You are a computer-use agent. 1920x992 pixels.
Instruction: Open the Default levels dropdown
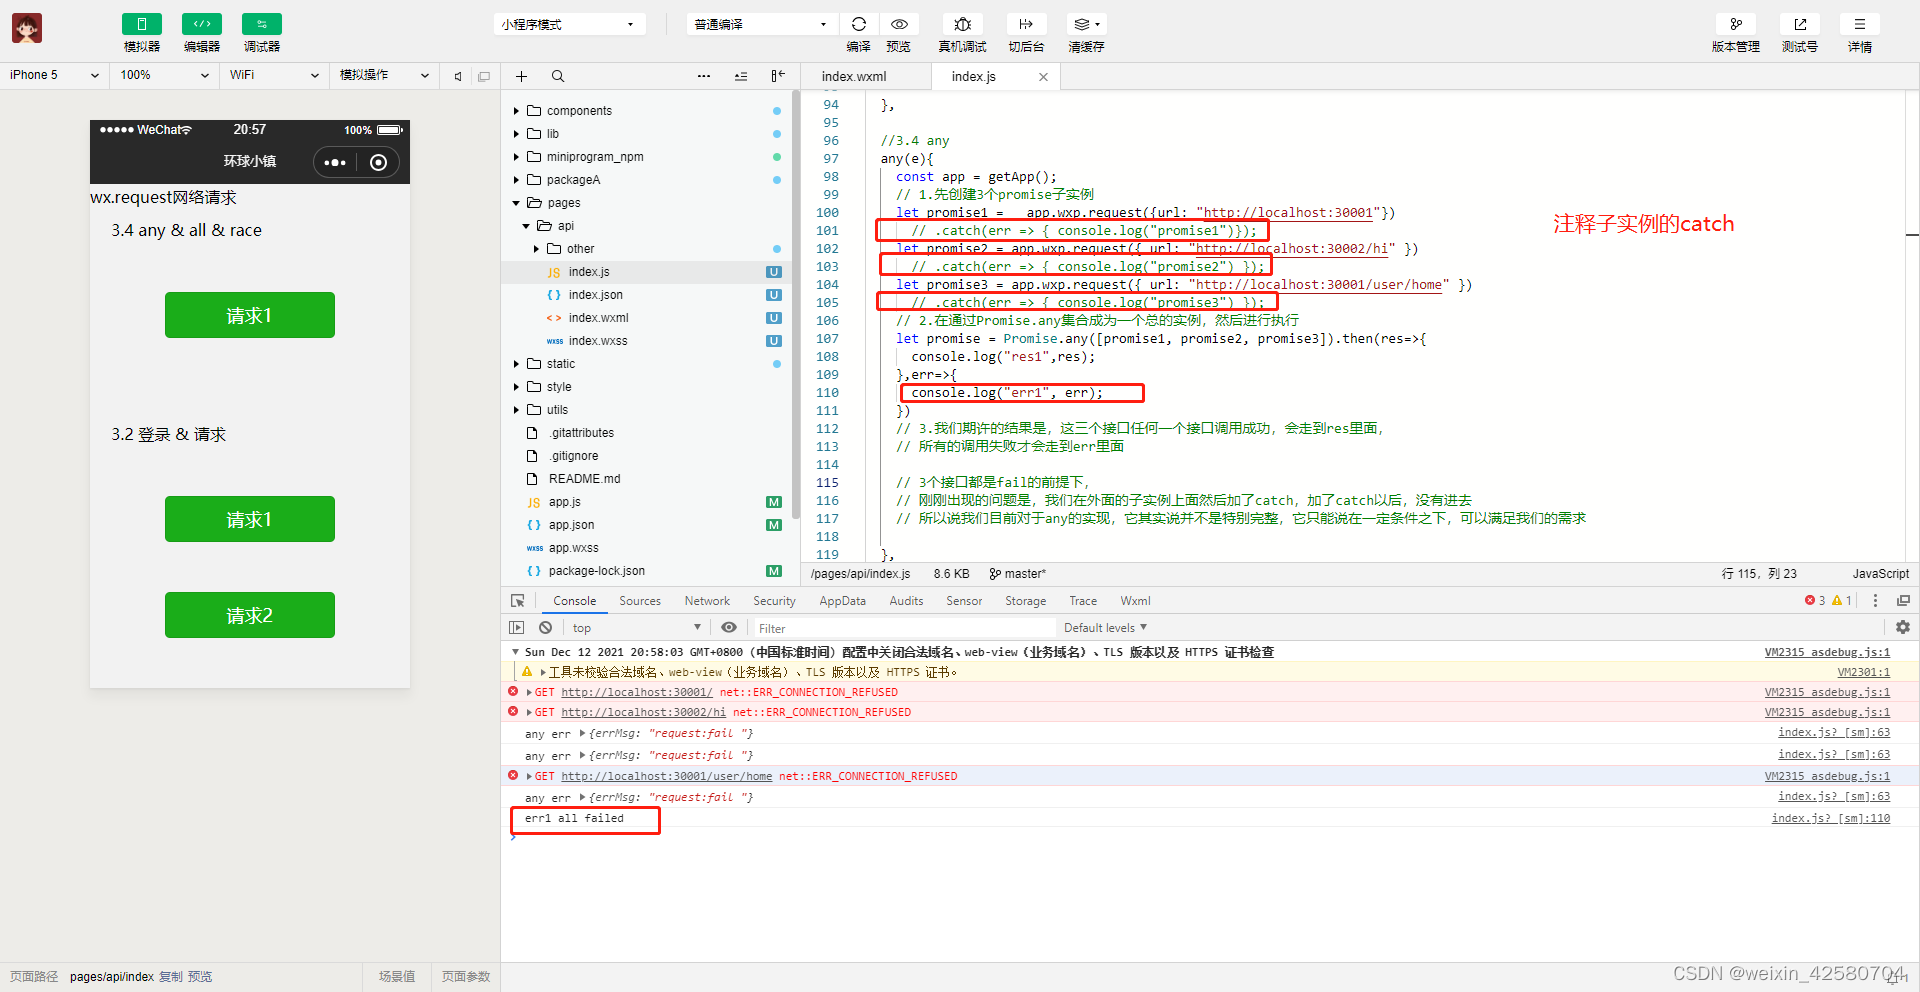coord(1105,628)
